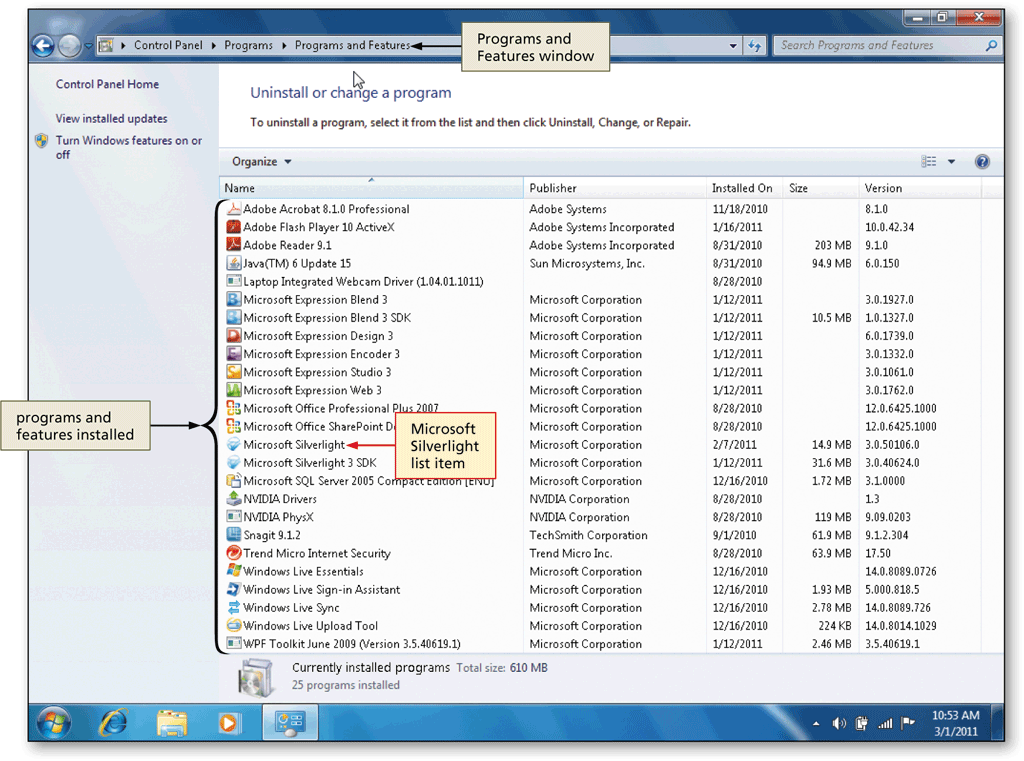Sort the list by the Name column
Screen dimensions: 1024x761
pos(371,188)
